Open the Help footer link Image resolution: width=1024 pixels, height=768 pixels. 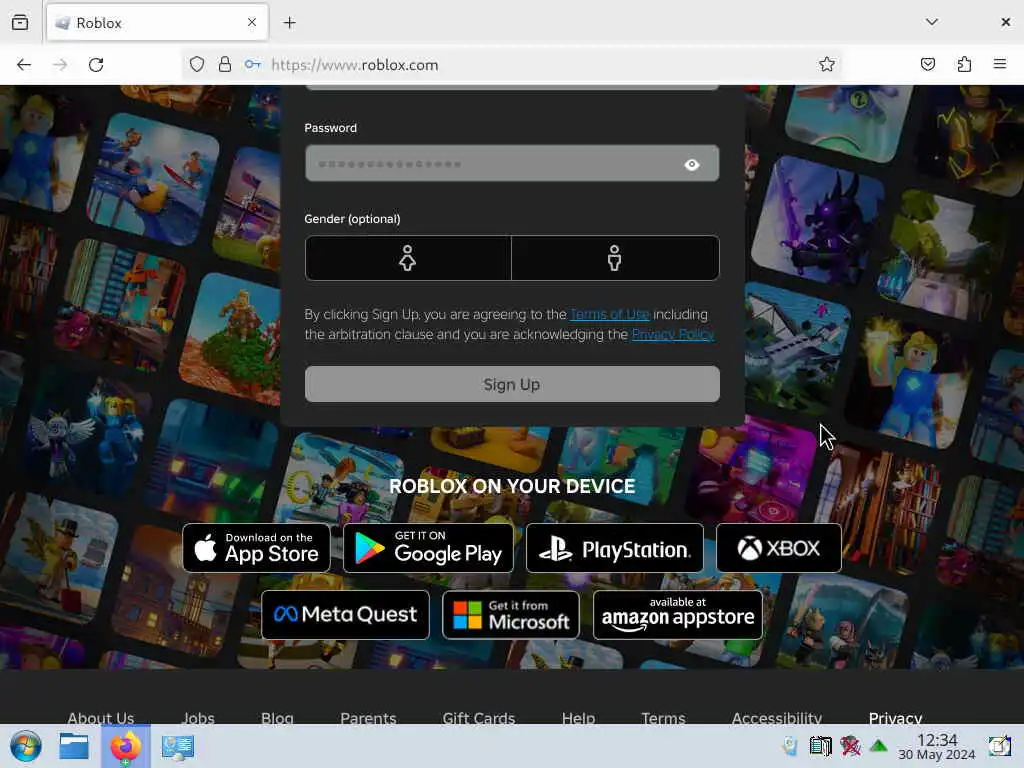[578, 718]
